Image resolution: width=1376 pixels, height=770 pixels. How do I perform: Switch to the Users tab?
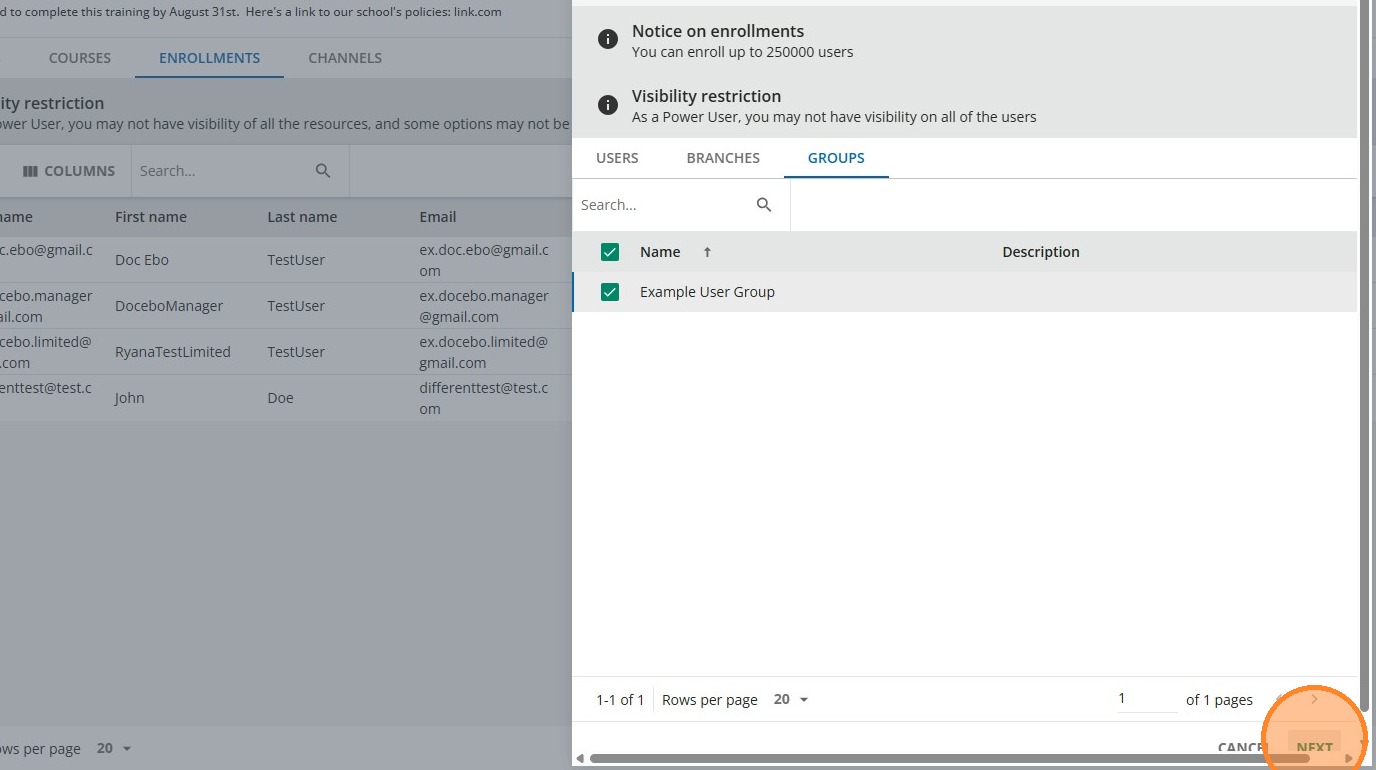pyautogui.click(x=617, y=158)
